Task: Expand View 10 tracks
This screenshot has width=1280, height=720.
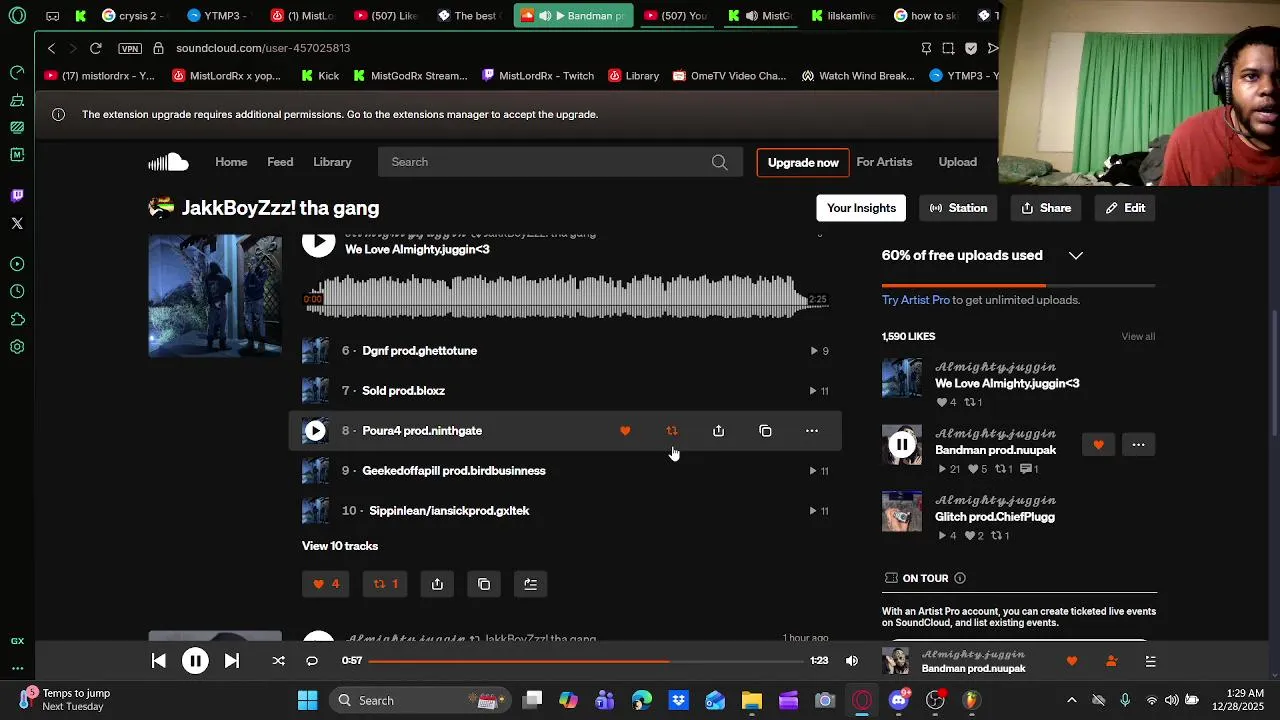Action: [x=340, y=546]
